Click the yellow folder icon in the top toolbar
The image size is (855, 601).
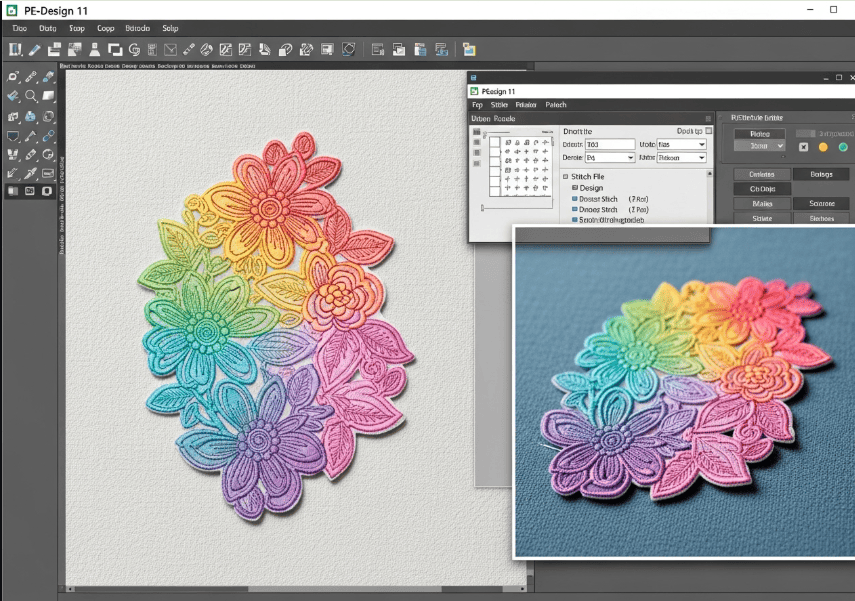[469, 50]
